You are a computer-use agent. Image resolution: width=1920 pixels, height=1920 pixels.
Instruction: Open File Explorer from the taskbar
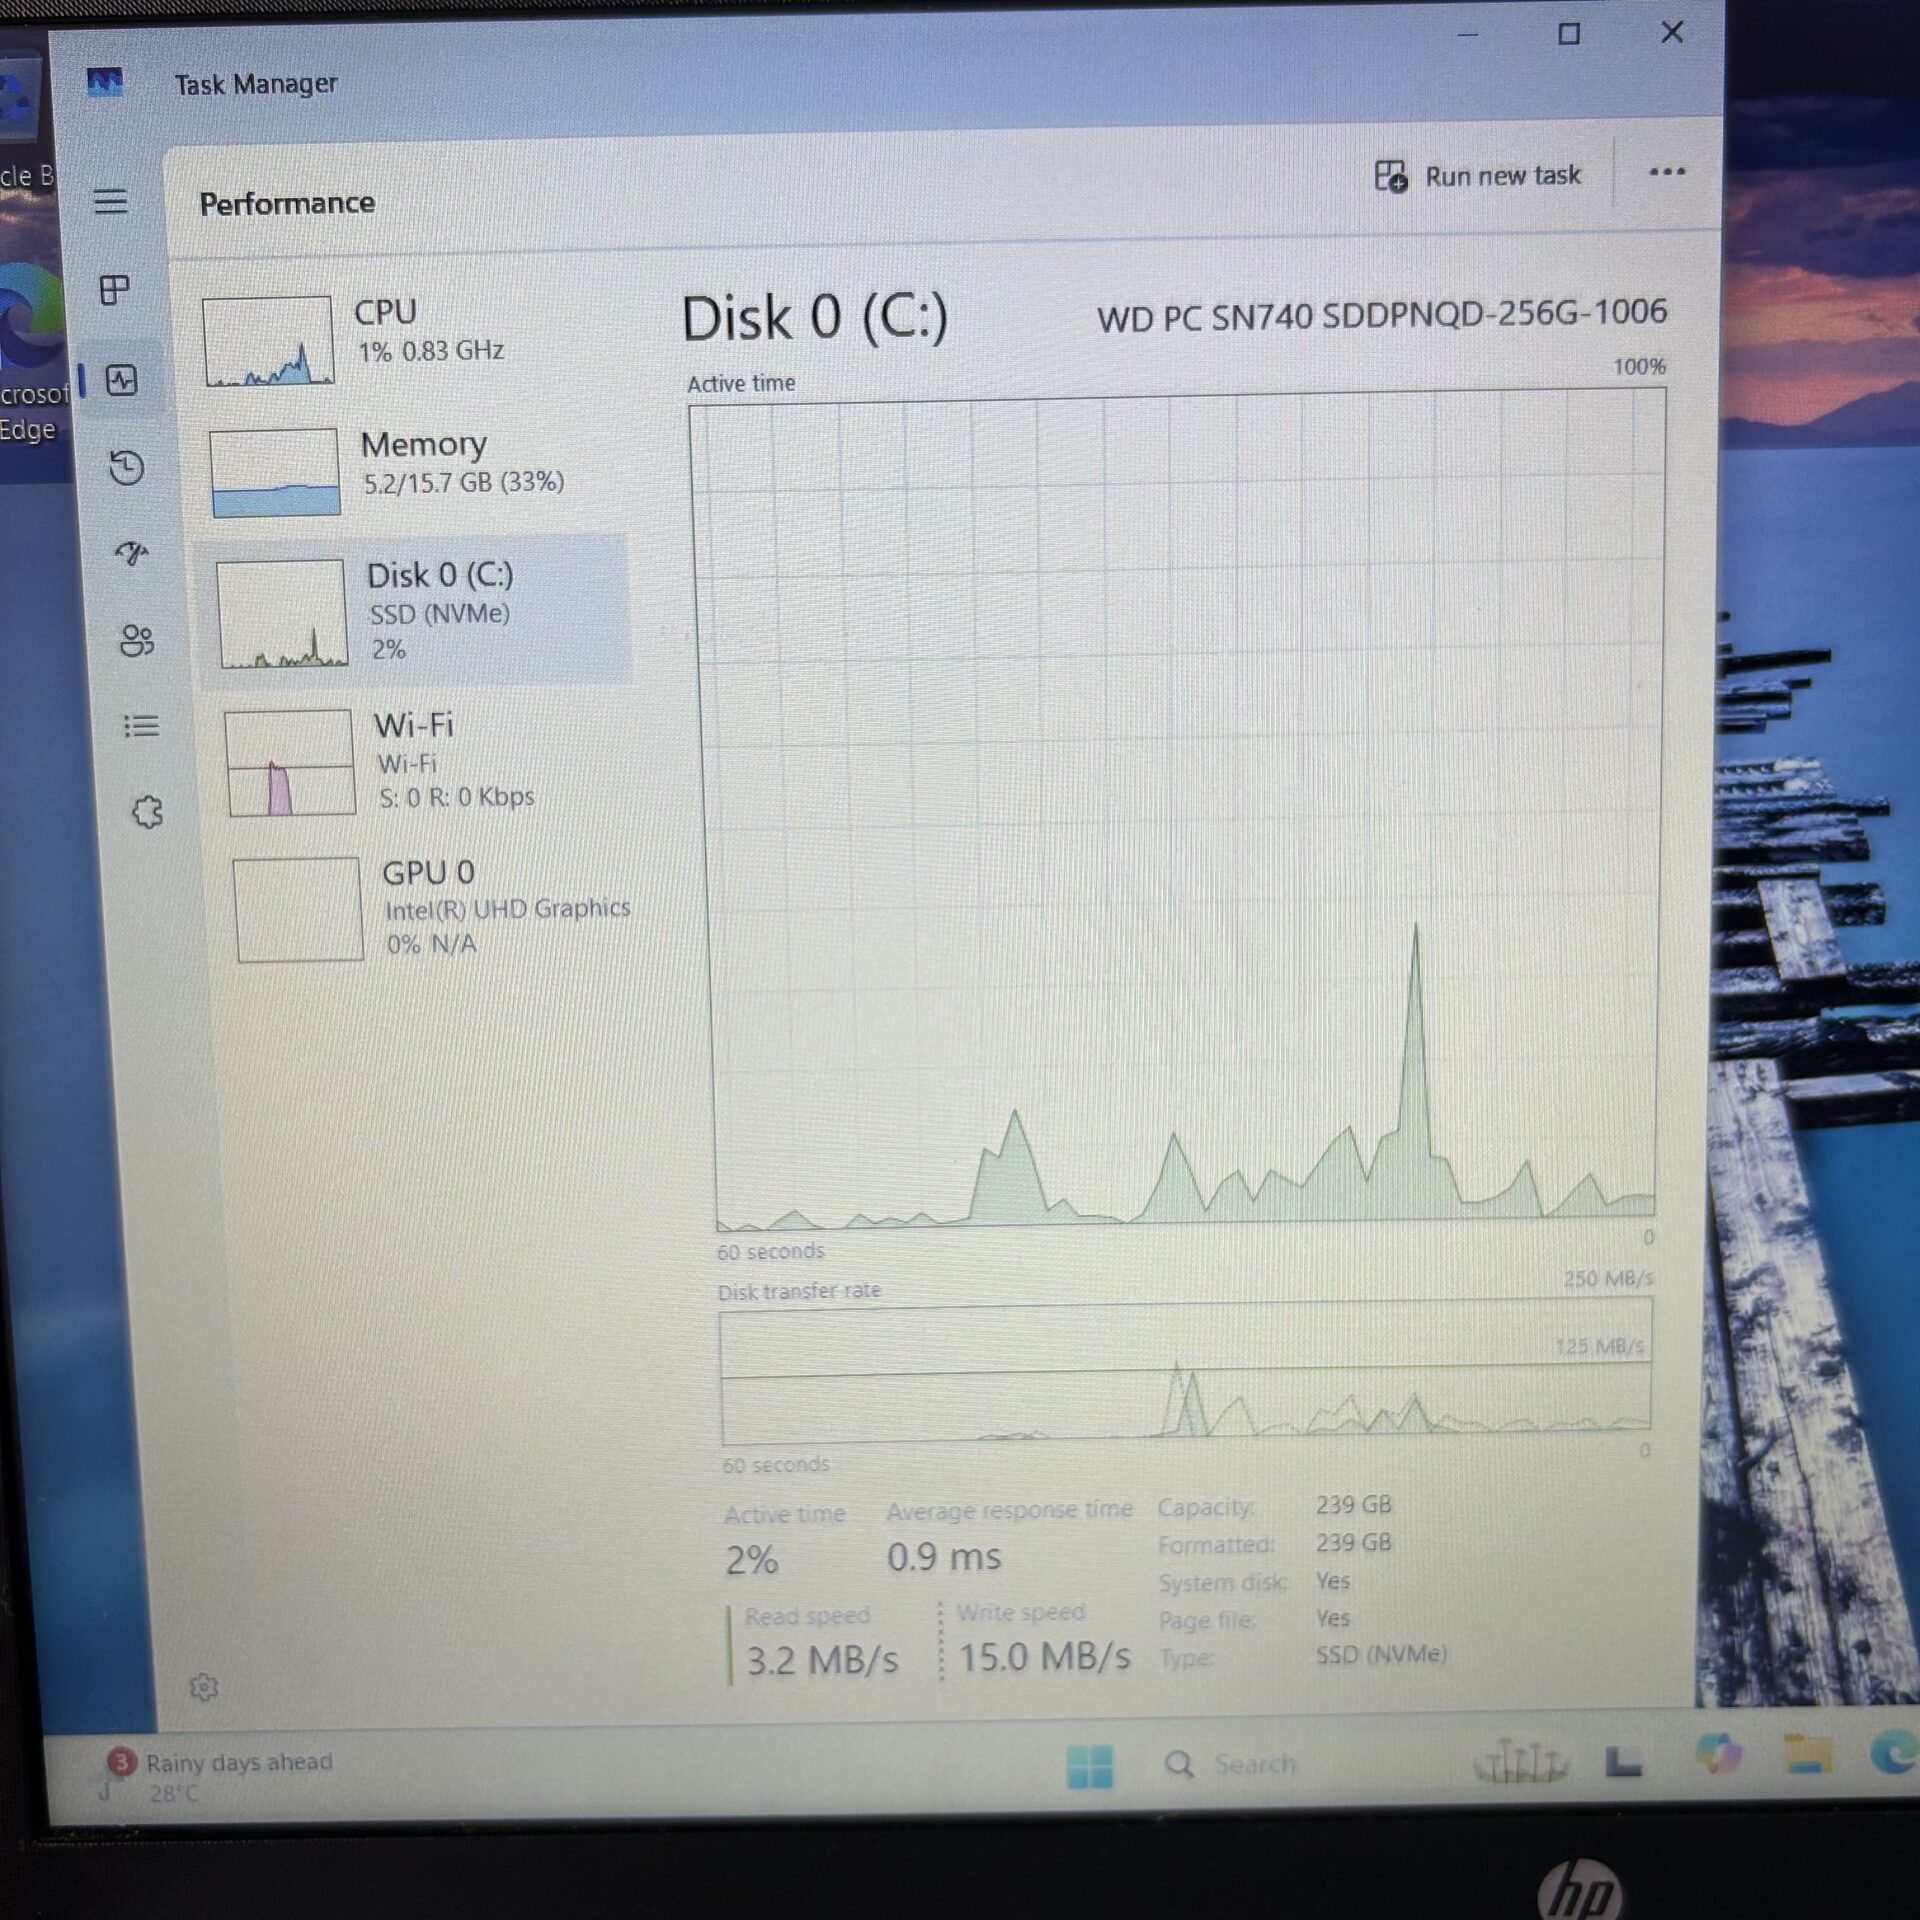point(1808,1755)
